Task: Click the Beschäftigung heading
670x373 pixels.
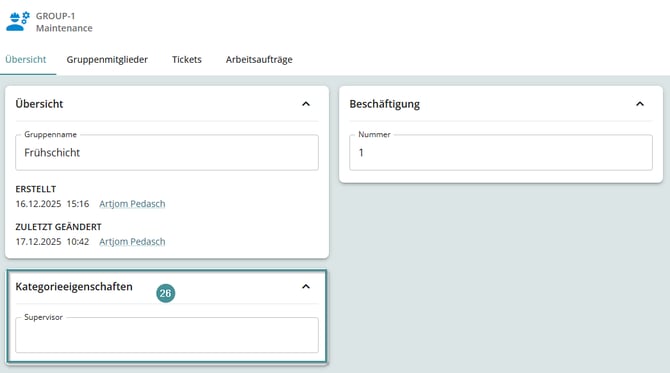Action: 385,104
